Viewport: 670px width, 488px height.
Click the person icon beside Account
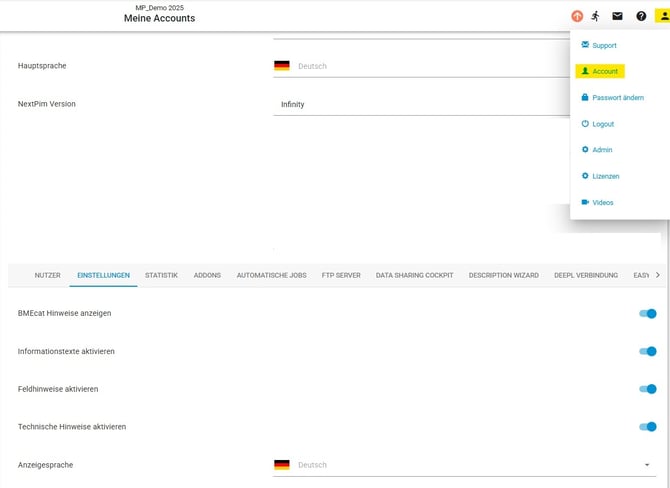[585, 71]
